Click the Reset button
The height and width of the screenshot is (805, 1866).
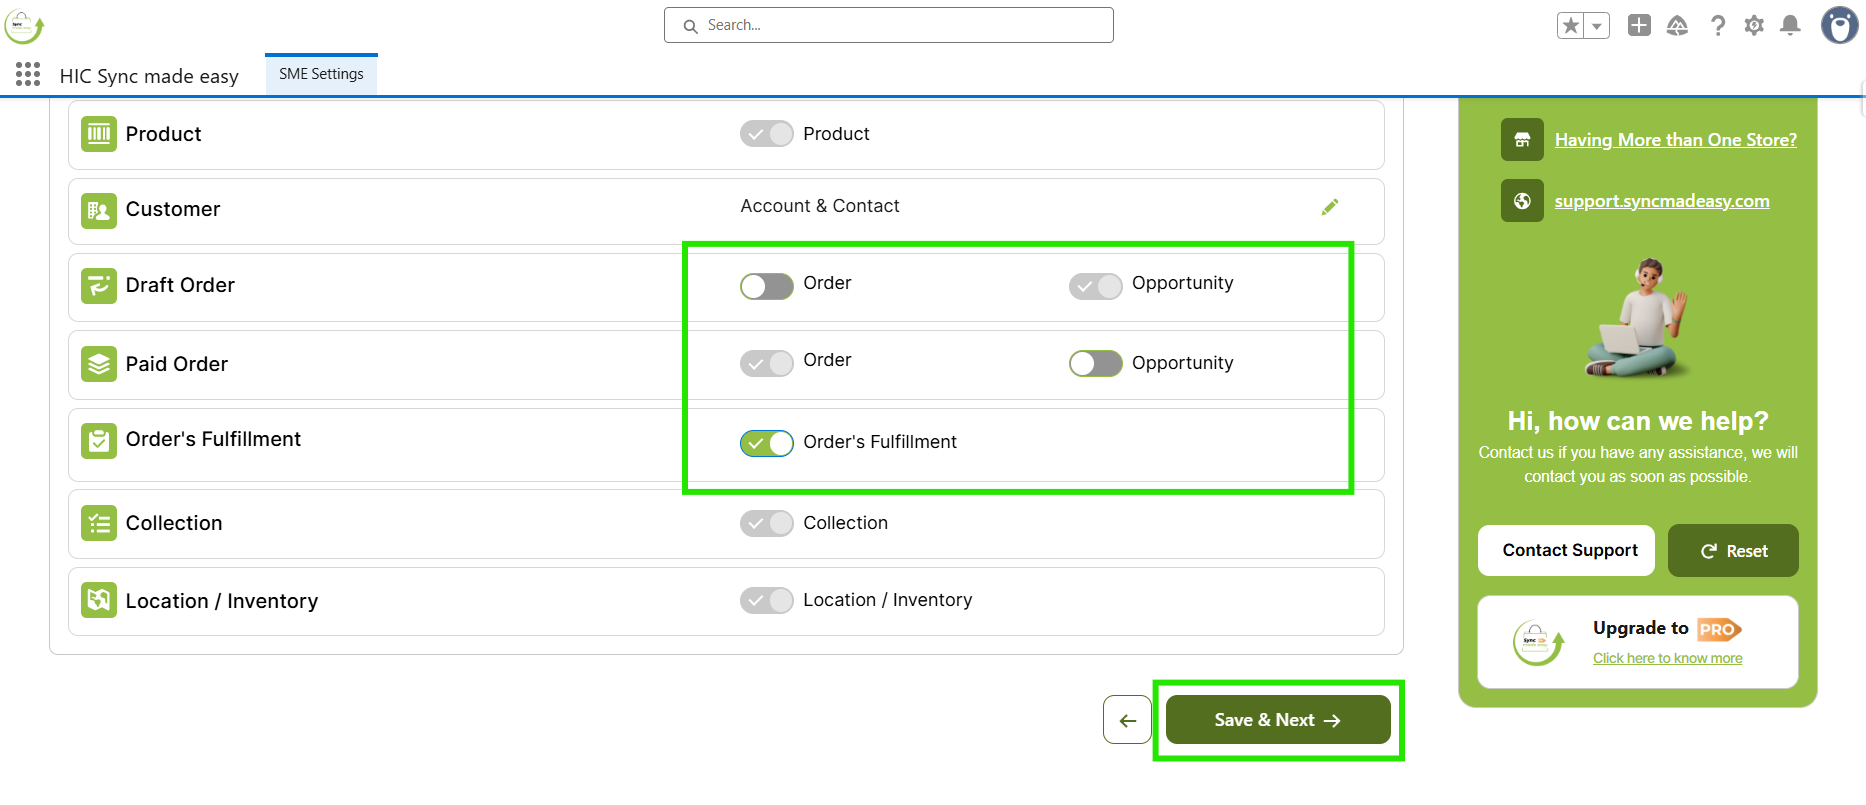(1733, 551)
